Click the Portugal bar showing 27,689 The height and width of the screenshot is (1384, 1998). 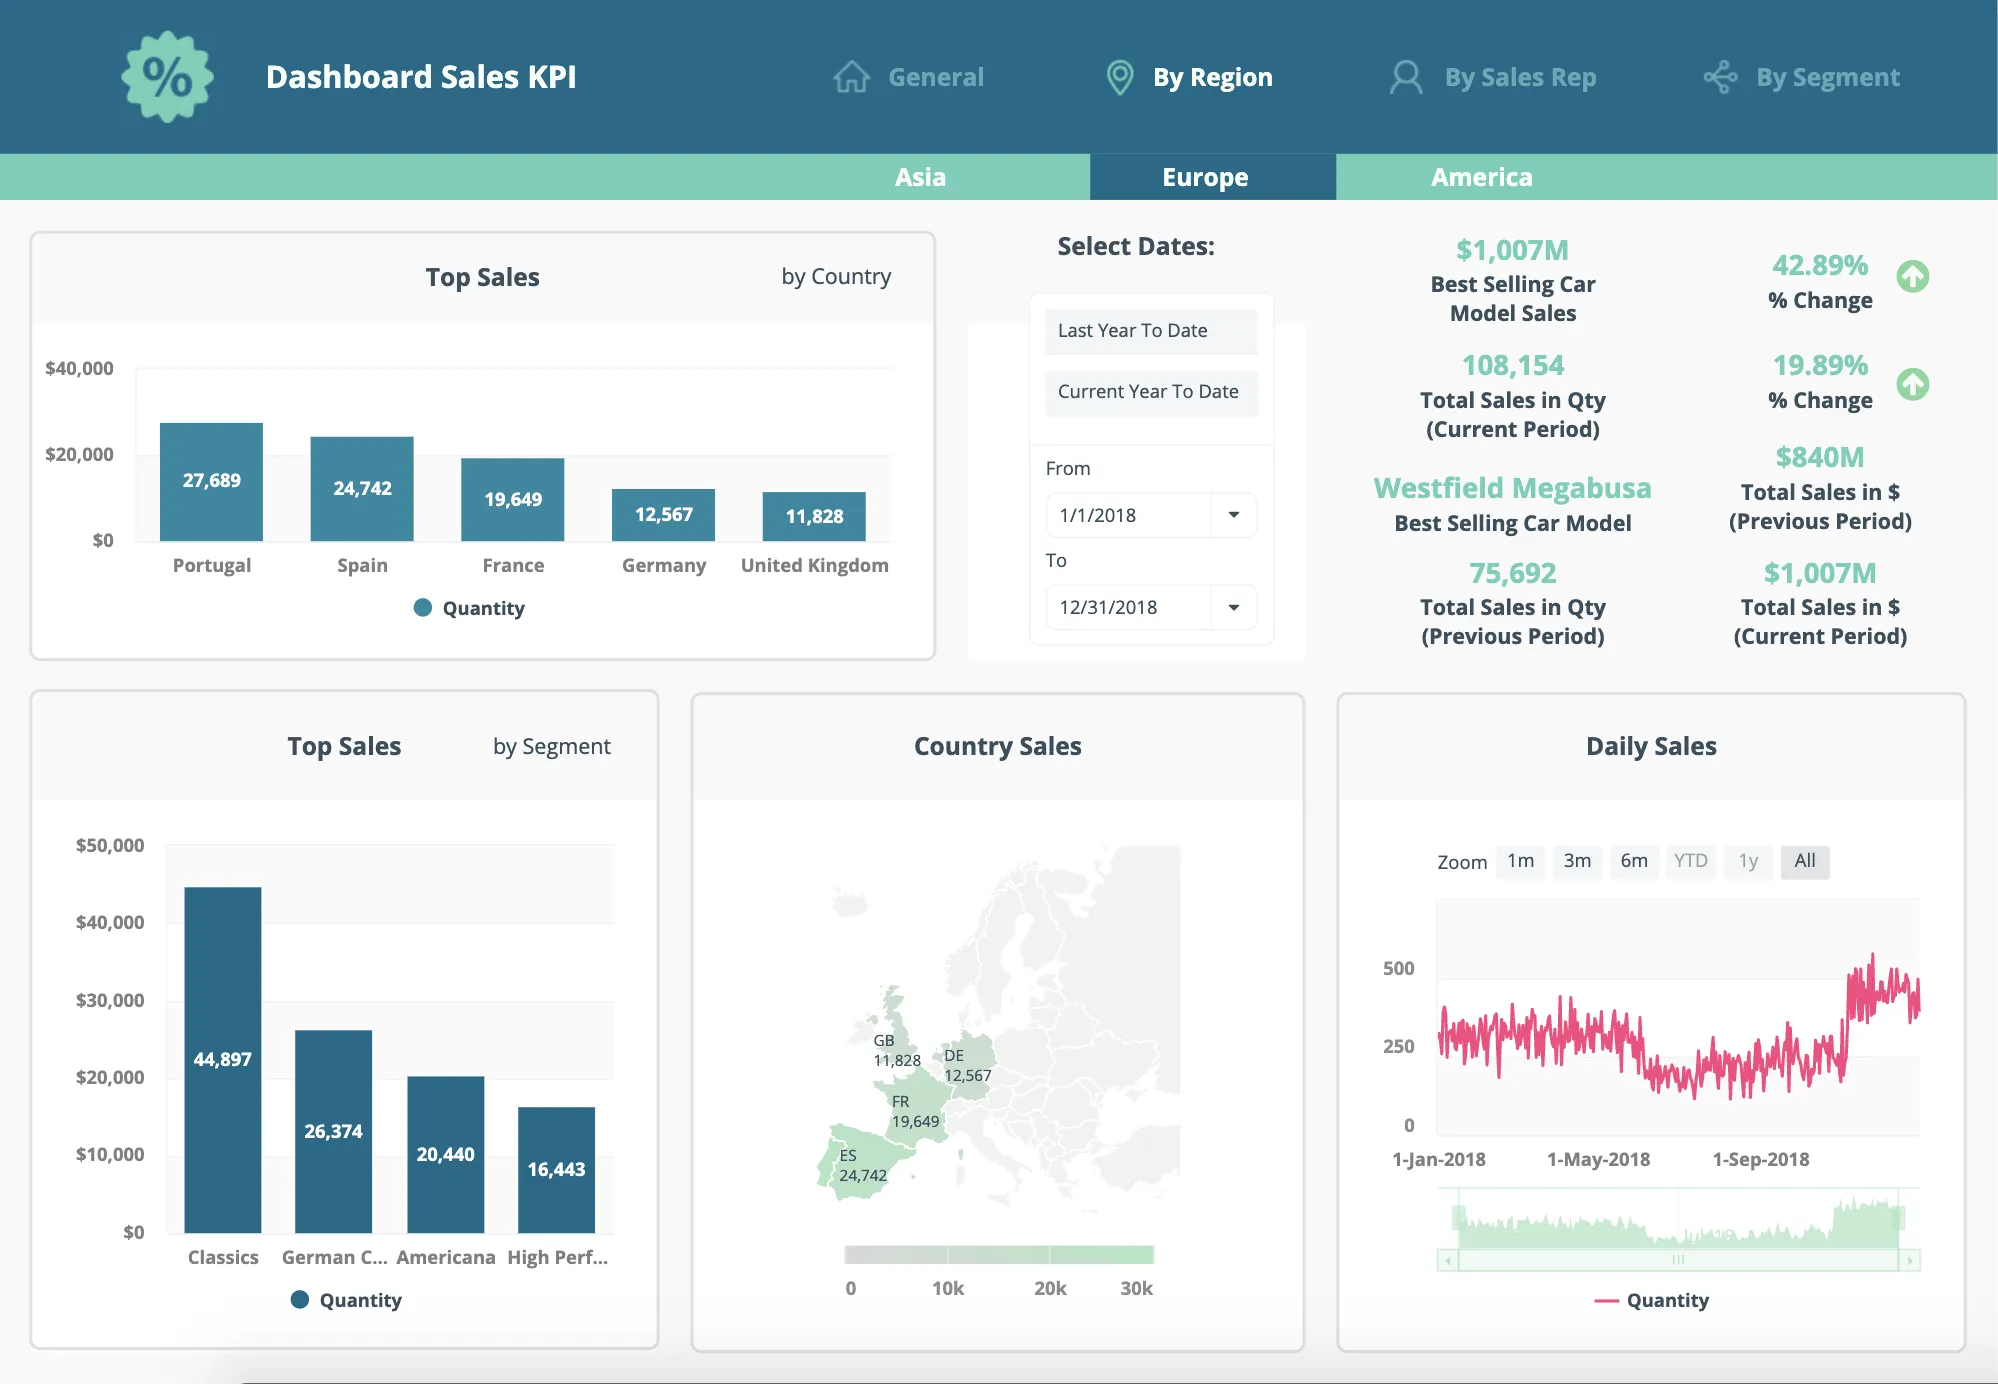click(x=211, y=482)
